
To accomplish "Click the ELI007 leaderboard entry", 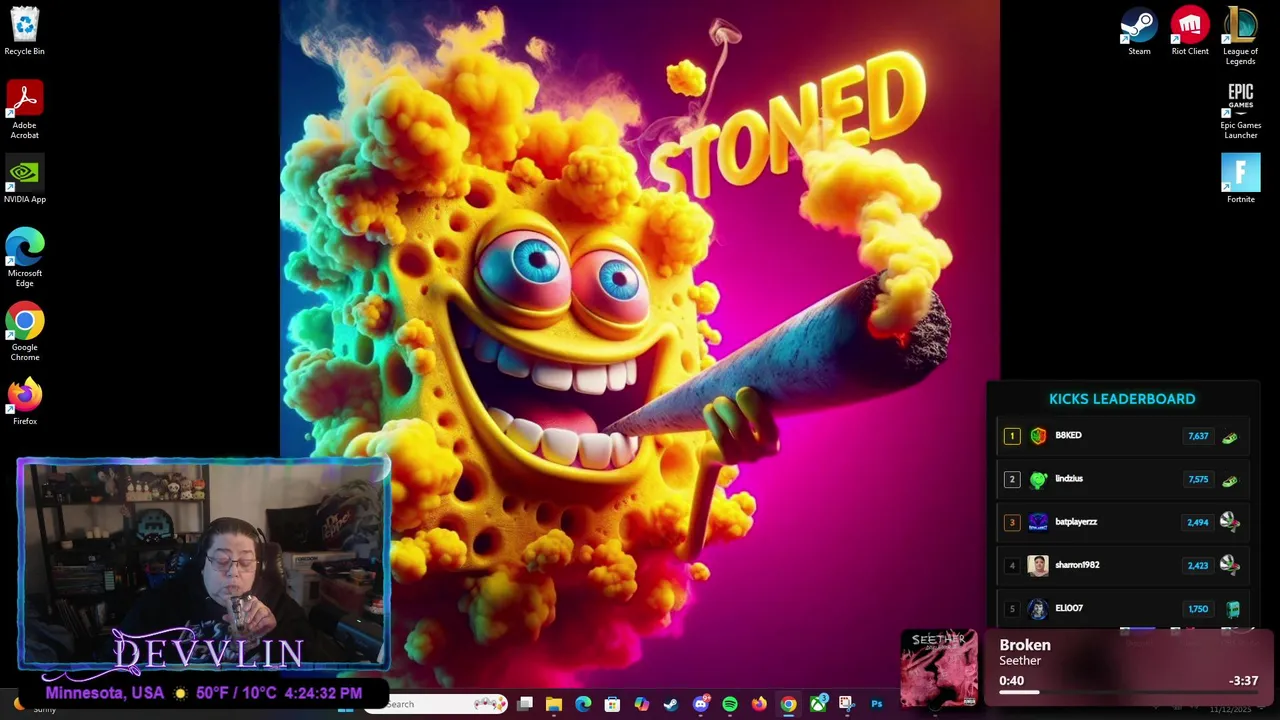I will coord(1122,608).
